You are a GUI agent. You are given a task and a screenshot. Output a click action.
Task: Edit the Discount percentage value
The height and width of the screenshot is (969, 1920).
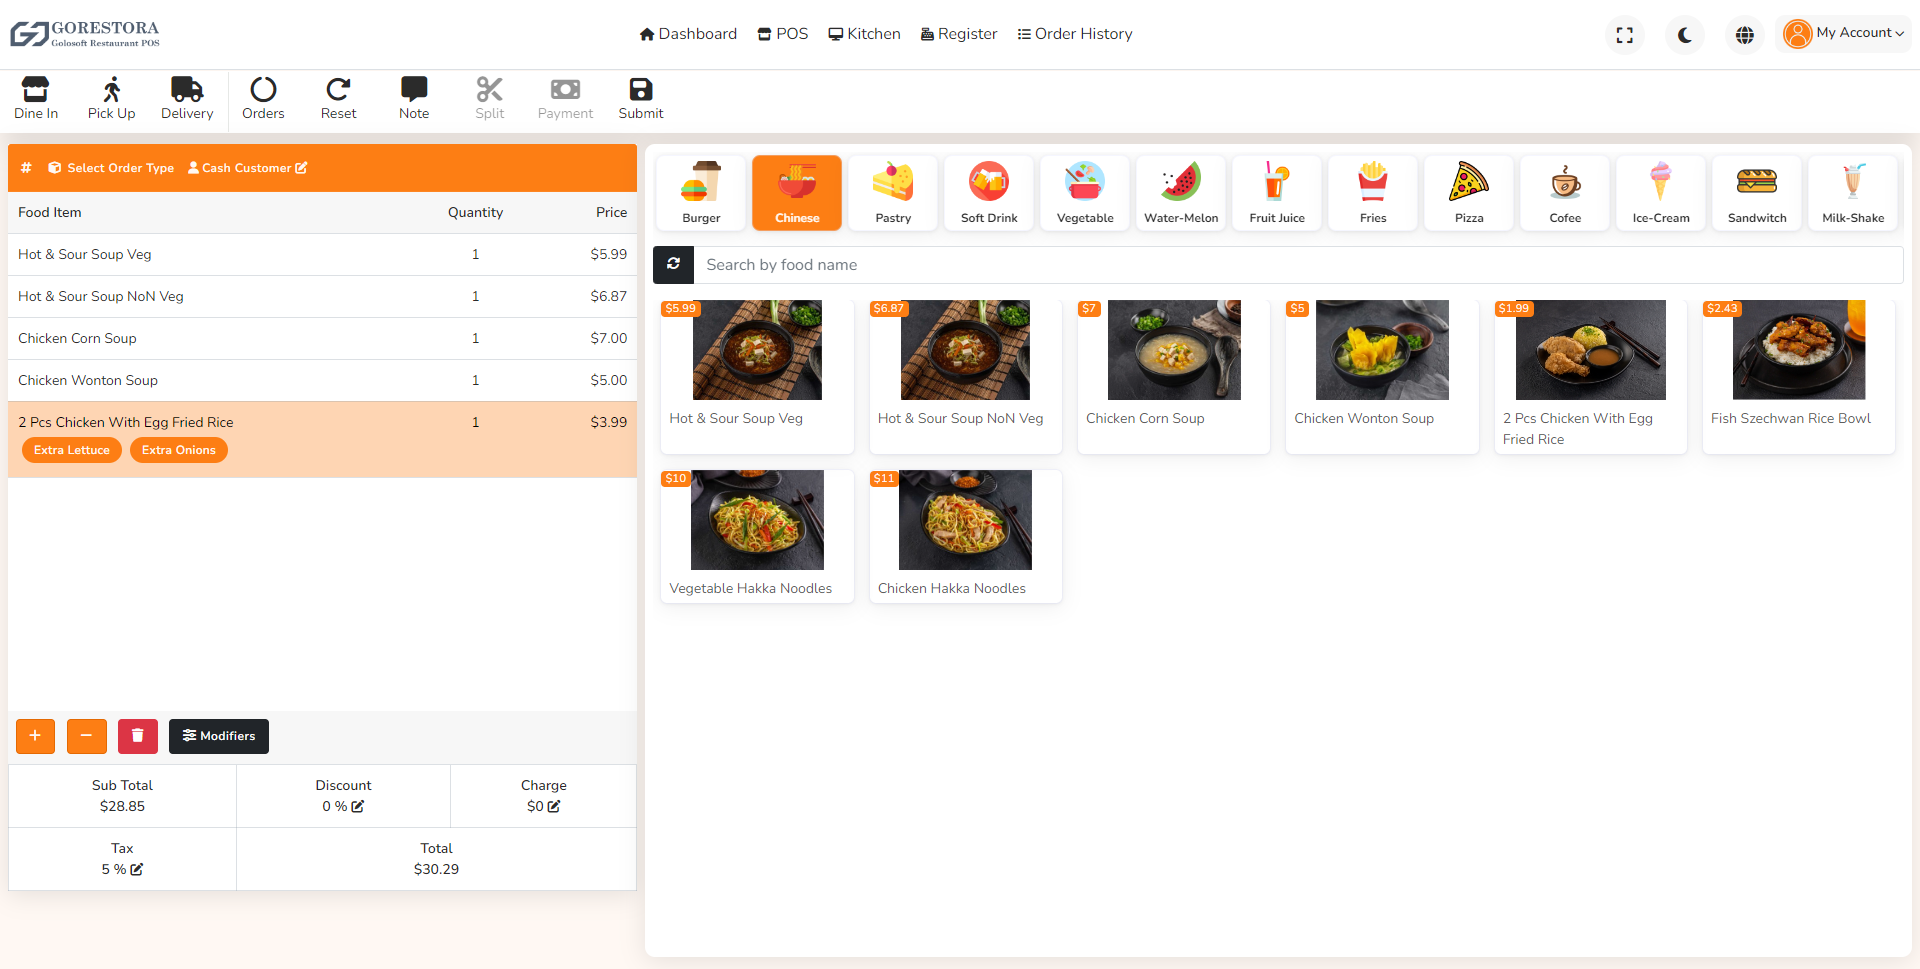click(359, 806)
